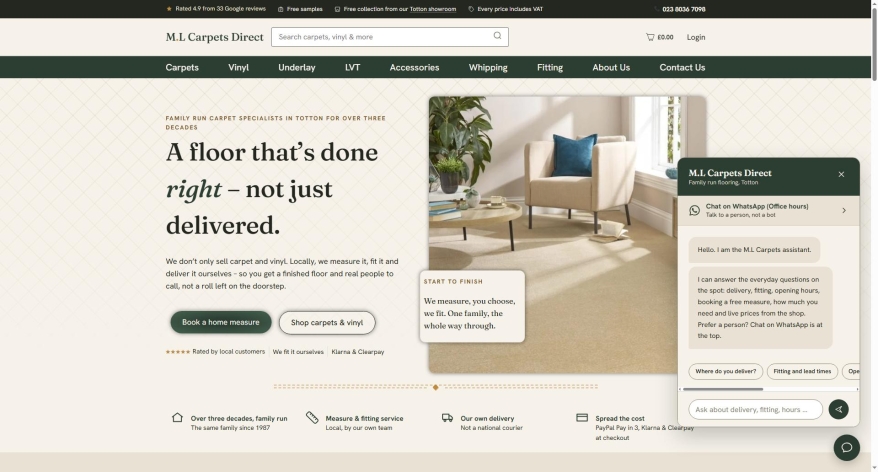Click 'Free samples' text in top bar
The height and width of the screenshot is (472, 878).
304,9
